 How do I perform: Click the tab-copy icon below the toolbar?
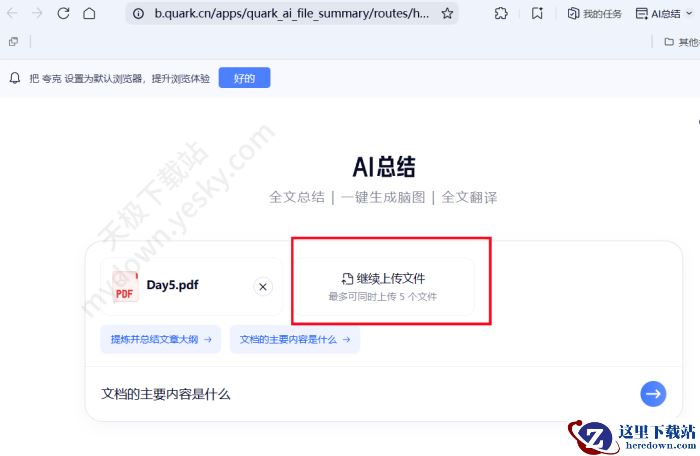tap(13, 42)
